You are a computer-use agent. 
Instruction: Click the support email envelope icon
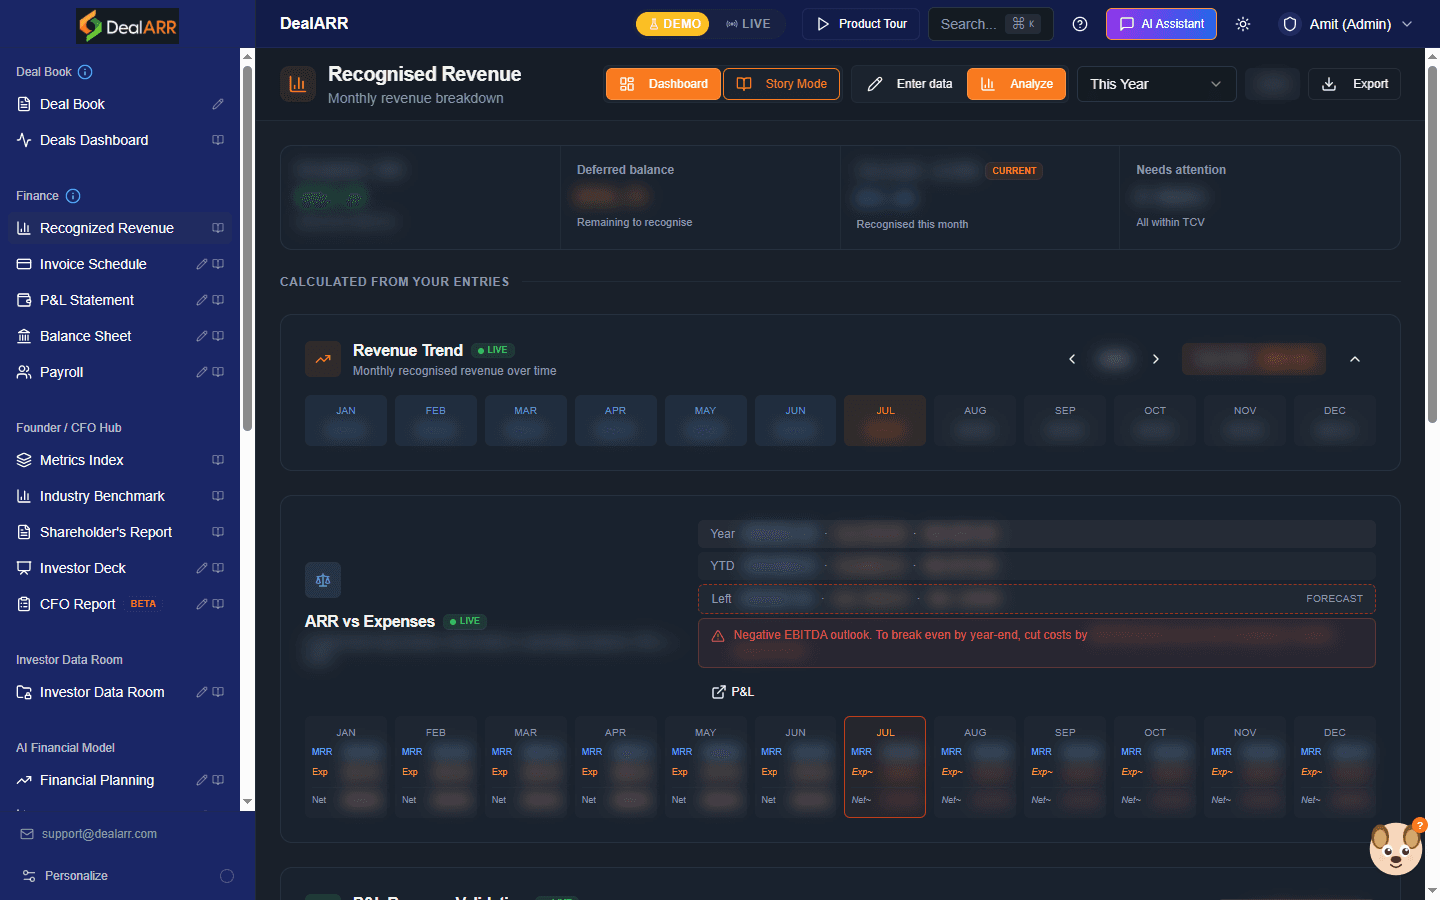pos(27,834)
